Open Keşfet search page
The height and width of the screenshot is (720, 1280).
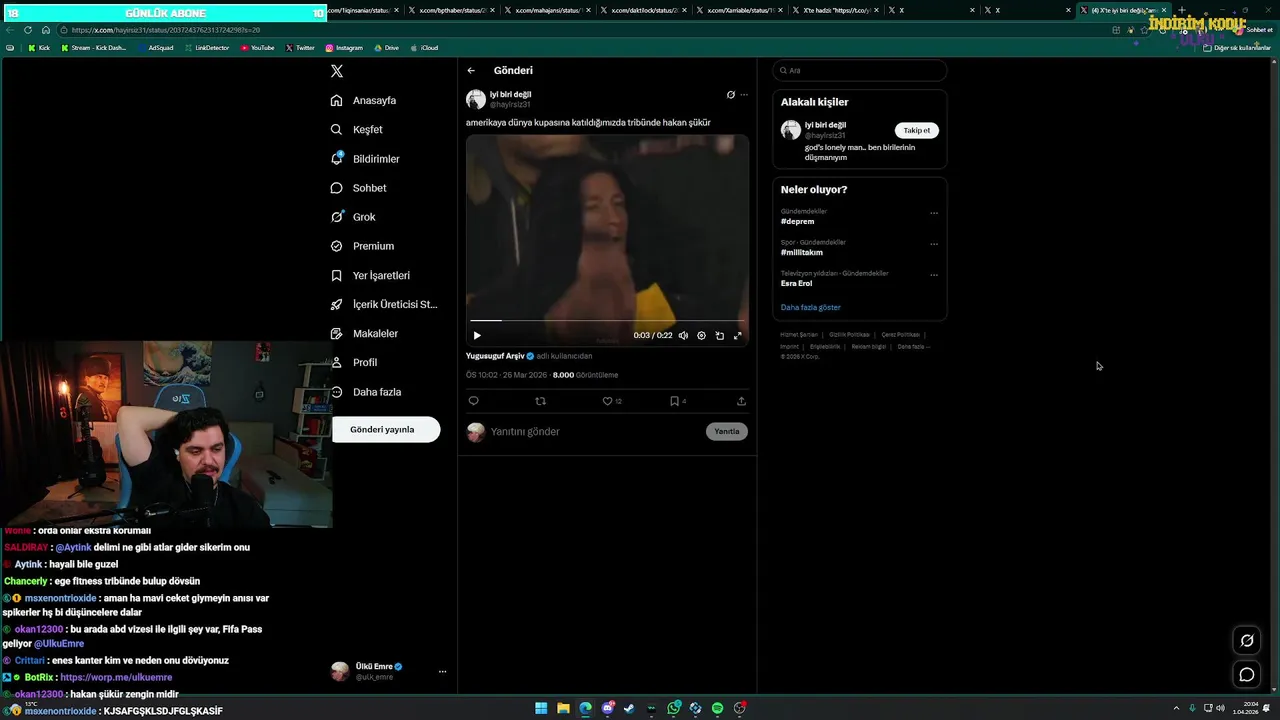click(x=357, y=129)
